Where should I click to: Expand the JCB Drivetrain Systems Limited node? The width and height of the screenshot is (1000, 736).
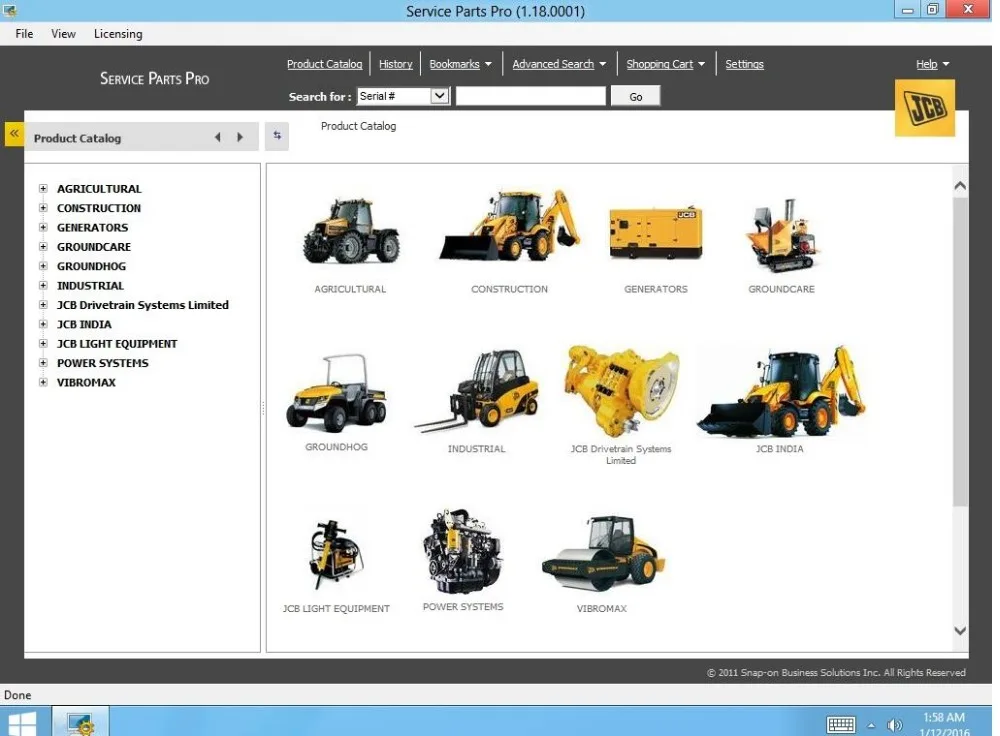coord(43,305)
